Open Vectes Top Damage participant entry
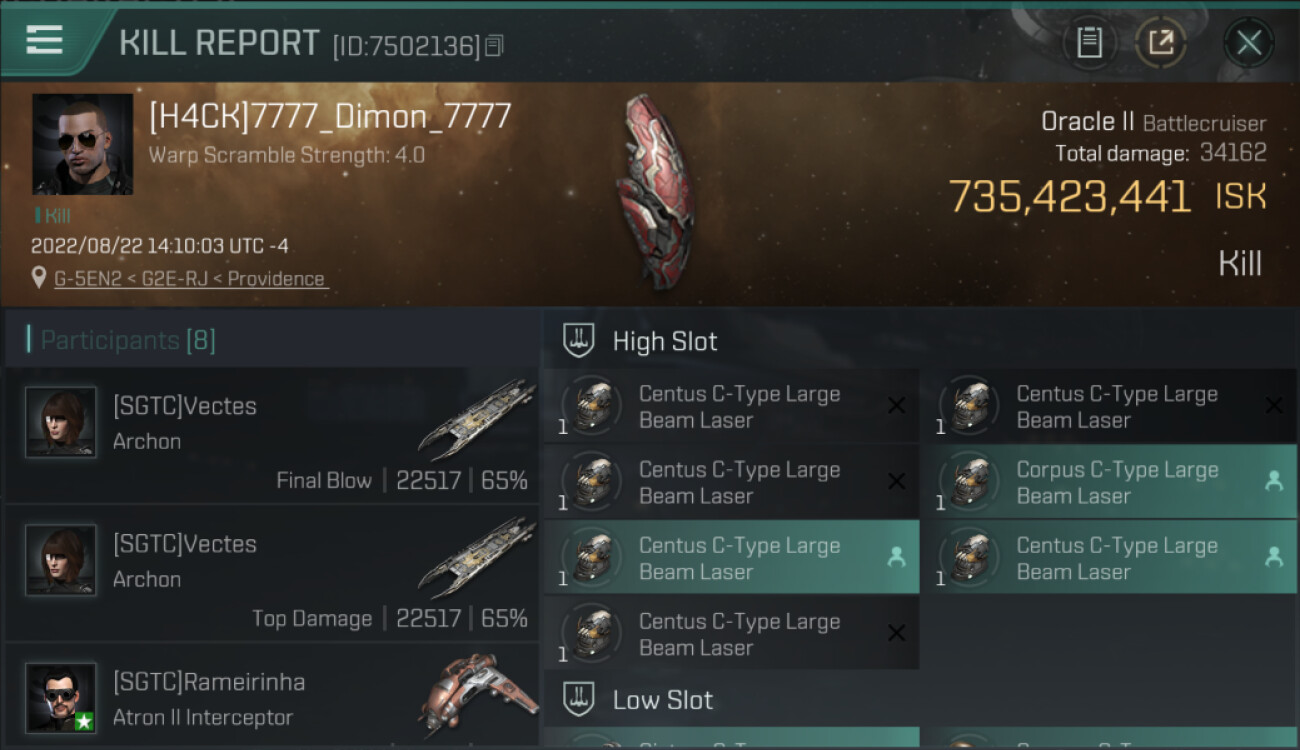This screenshot has height=750, width=1300. click(x=272, y=574)
